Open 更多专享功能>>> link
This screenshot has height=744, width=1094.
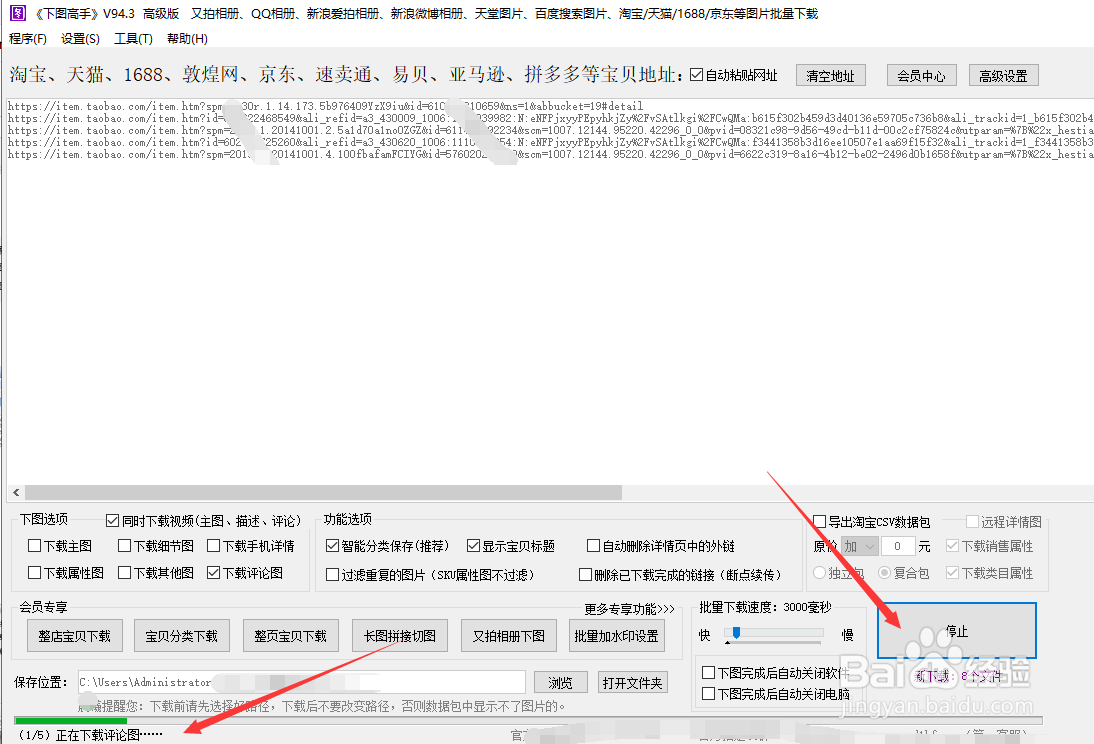(x=629, y=609)
